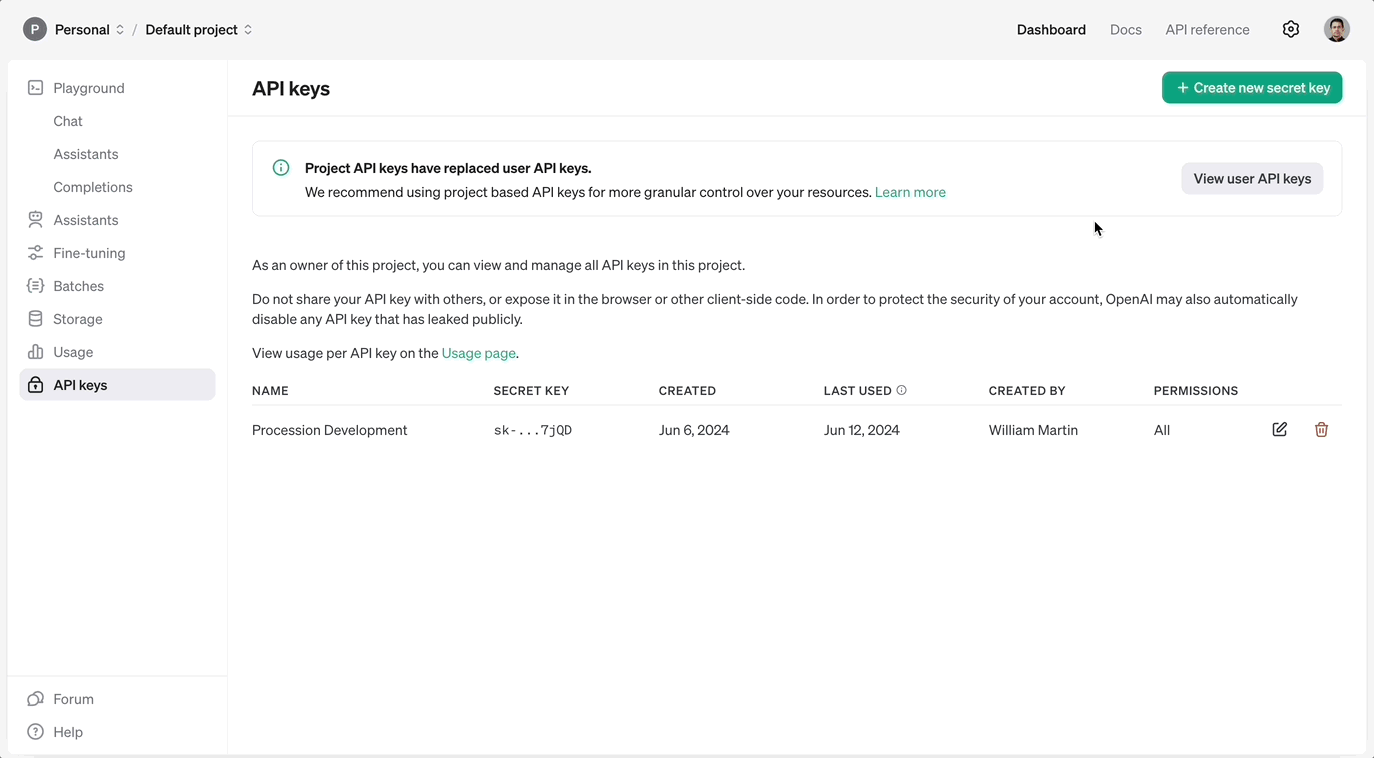Screen dimensions: 1374x758
Task: Click creator name William Martin
Action: 1033,430
